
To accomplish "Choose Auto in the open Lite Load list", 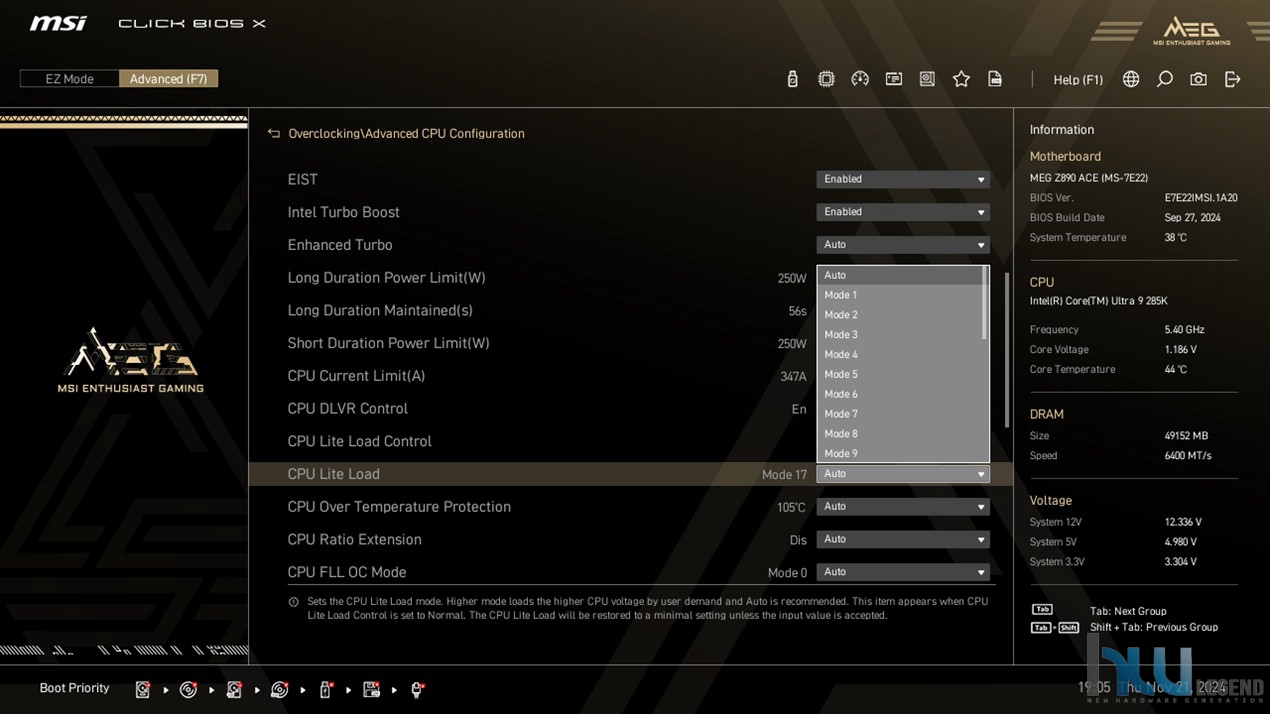I will click(x=899, y=275).
